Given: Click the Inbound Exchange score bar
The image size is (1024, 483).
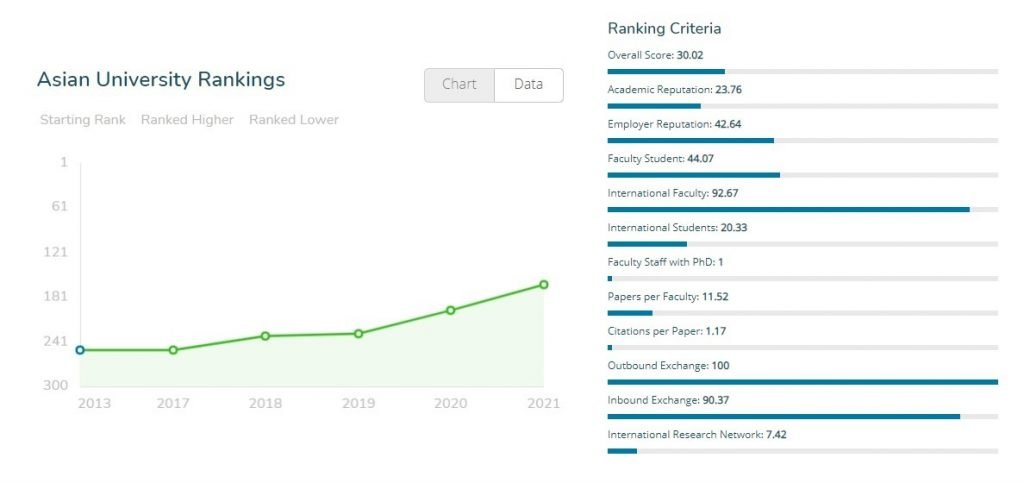Looking at the screenshot, I should 802,416.
